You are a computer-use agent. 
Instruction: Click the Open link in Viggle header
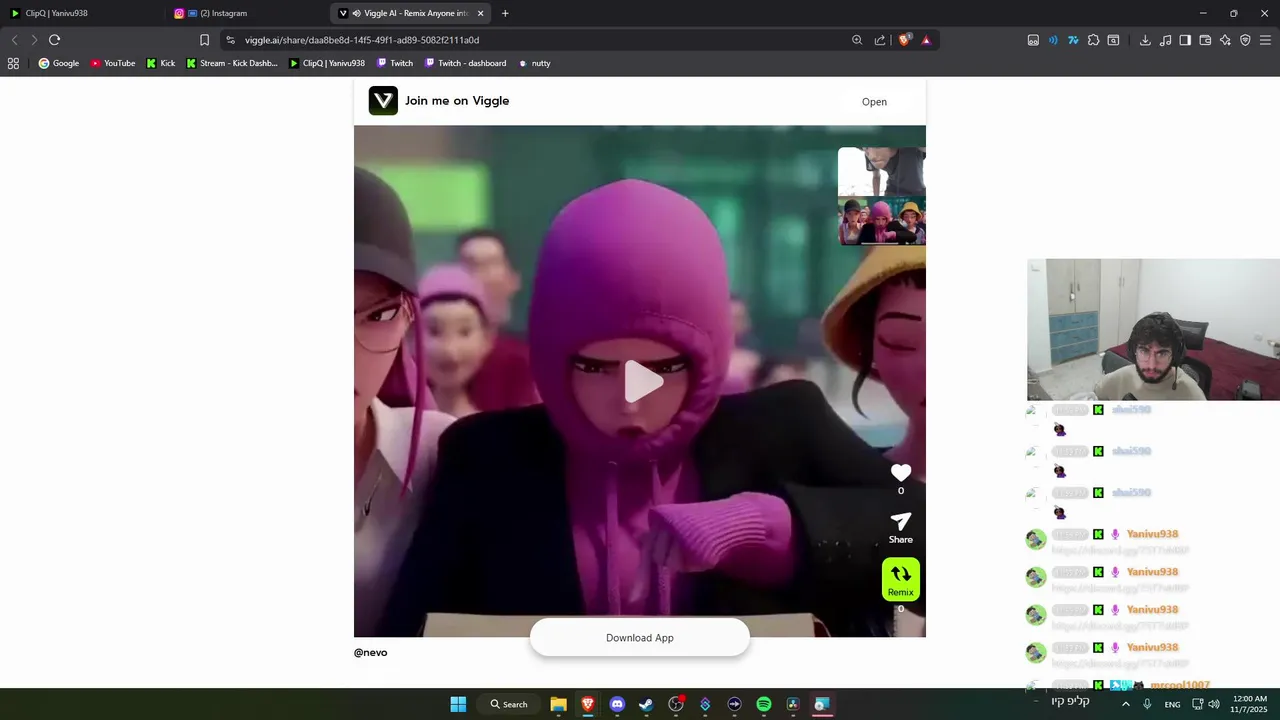click(874, 102)
